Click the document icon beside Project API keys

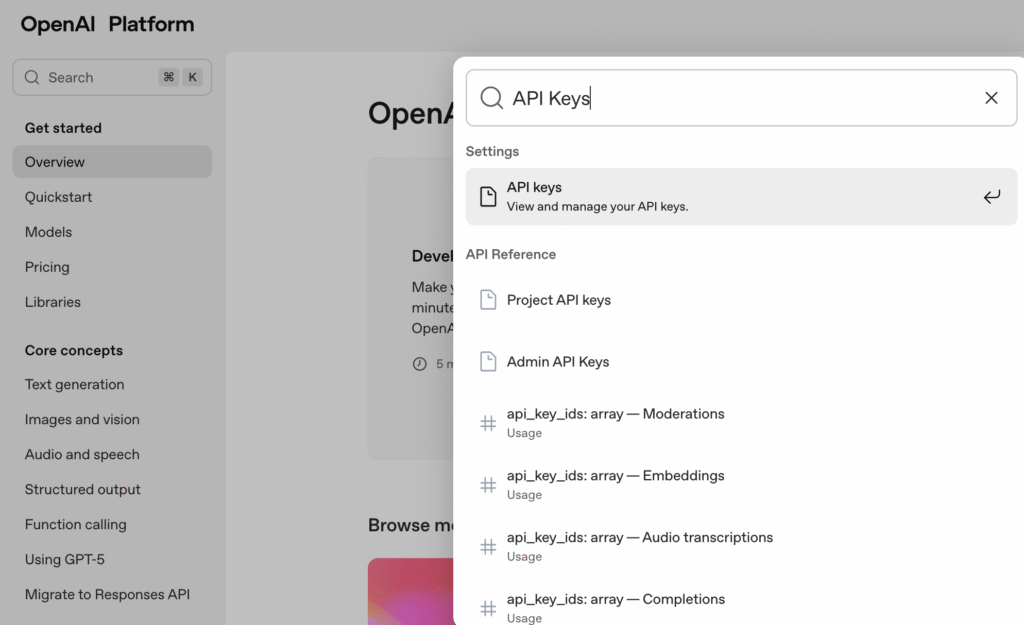[x=489, y=299]
